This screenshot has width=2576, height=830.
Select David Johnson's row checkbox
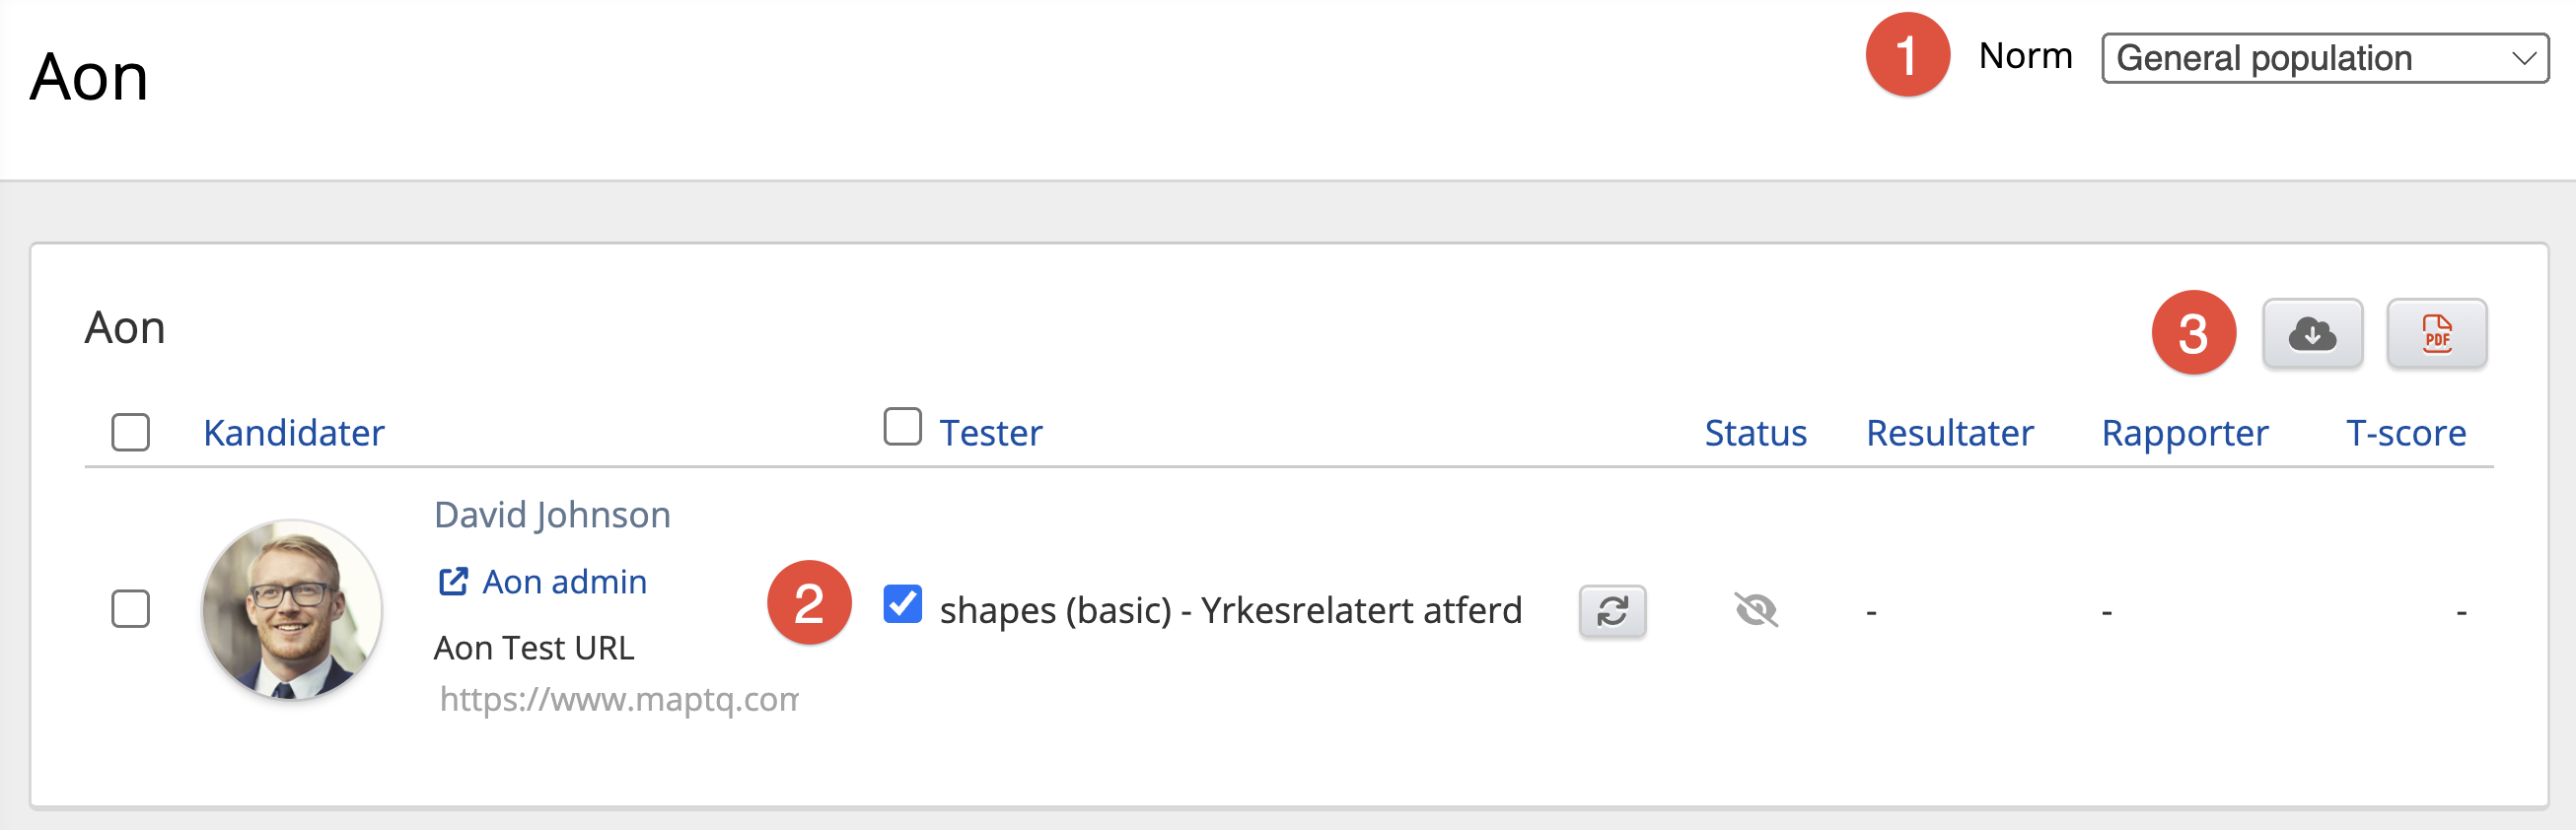[131, 609]
